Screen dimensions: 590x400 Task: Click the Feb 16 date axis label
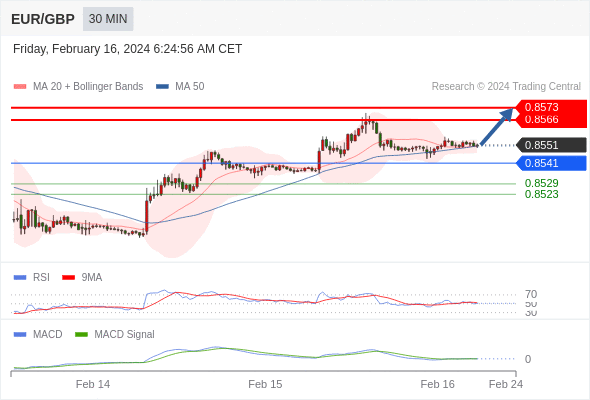click(438, 384)
